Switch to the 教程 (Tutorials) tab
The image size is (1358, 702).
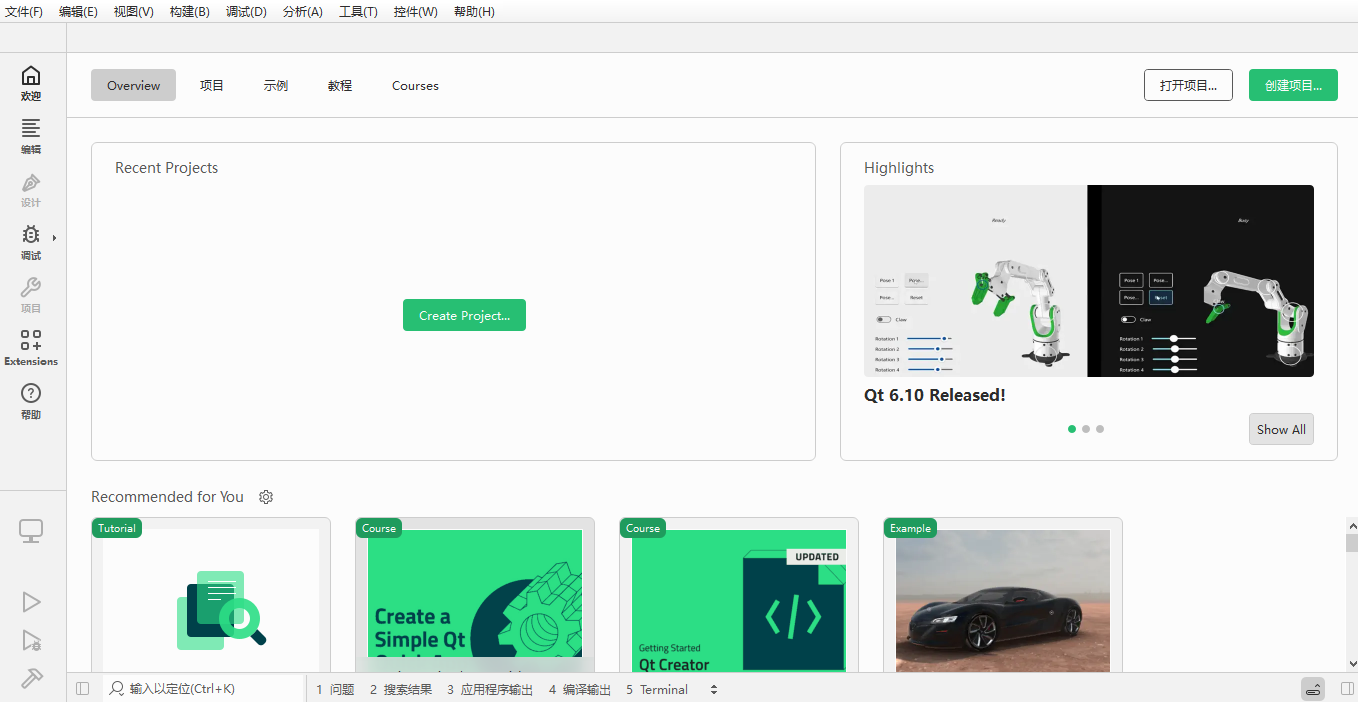[x=340, y=85]
